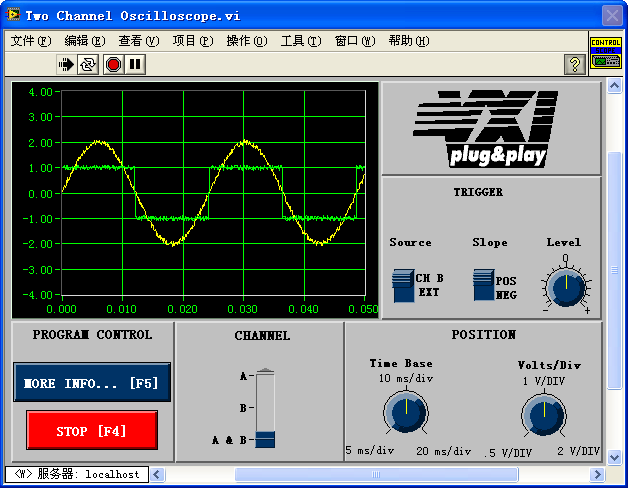Open the 文件 (File) menu

pyautogui.click(x=30, y=41)
